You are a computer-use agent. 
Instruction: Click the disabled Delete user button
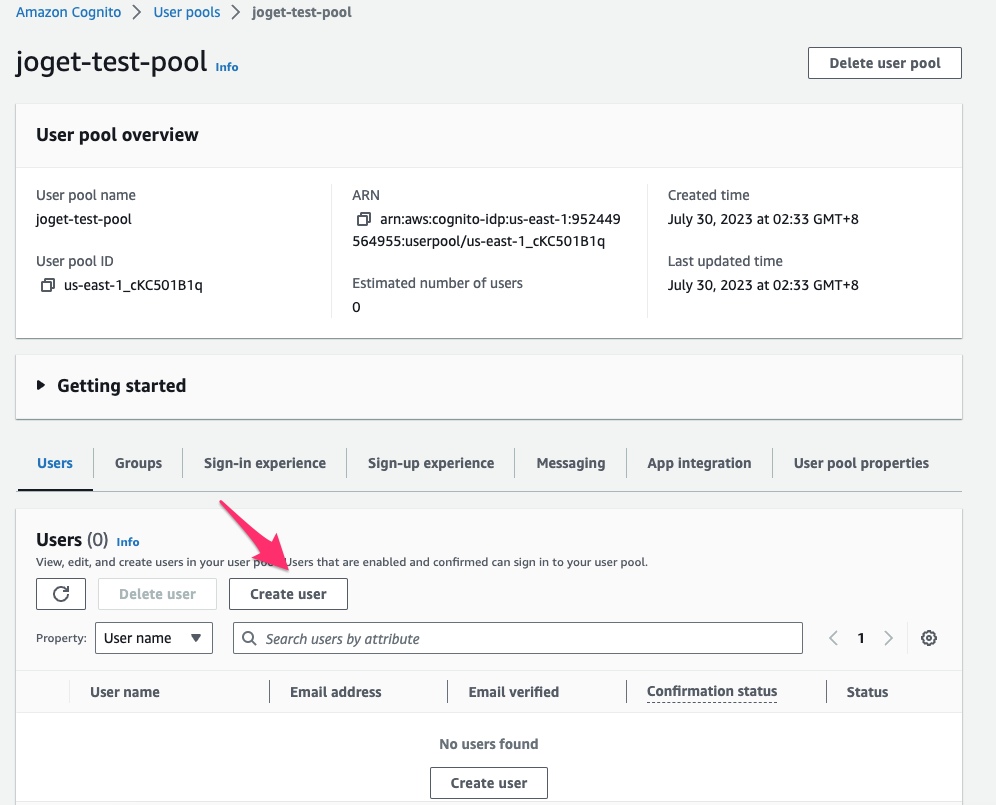pos(158,594)
